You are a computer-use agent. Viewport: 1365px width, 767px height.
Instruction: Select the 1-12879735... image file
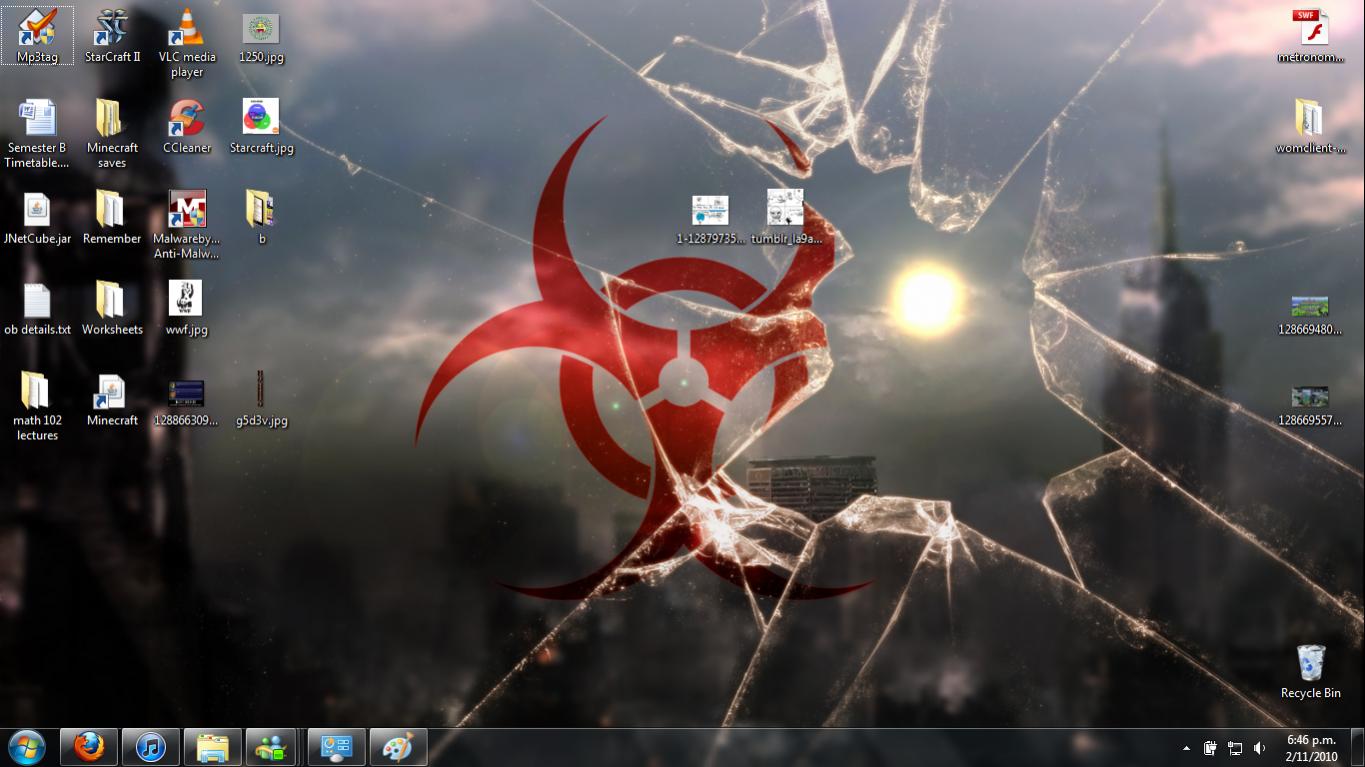pos(710,220)
